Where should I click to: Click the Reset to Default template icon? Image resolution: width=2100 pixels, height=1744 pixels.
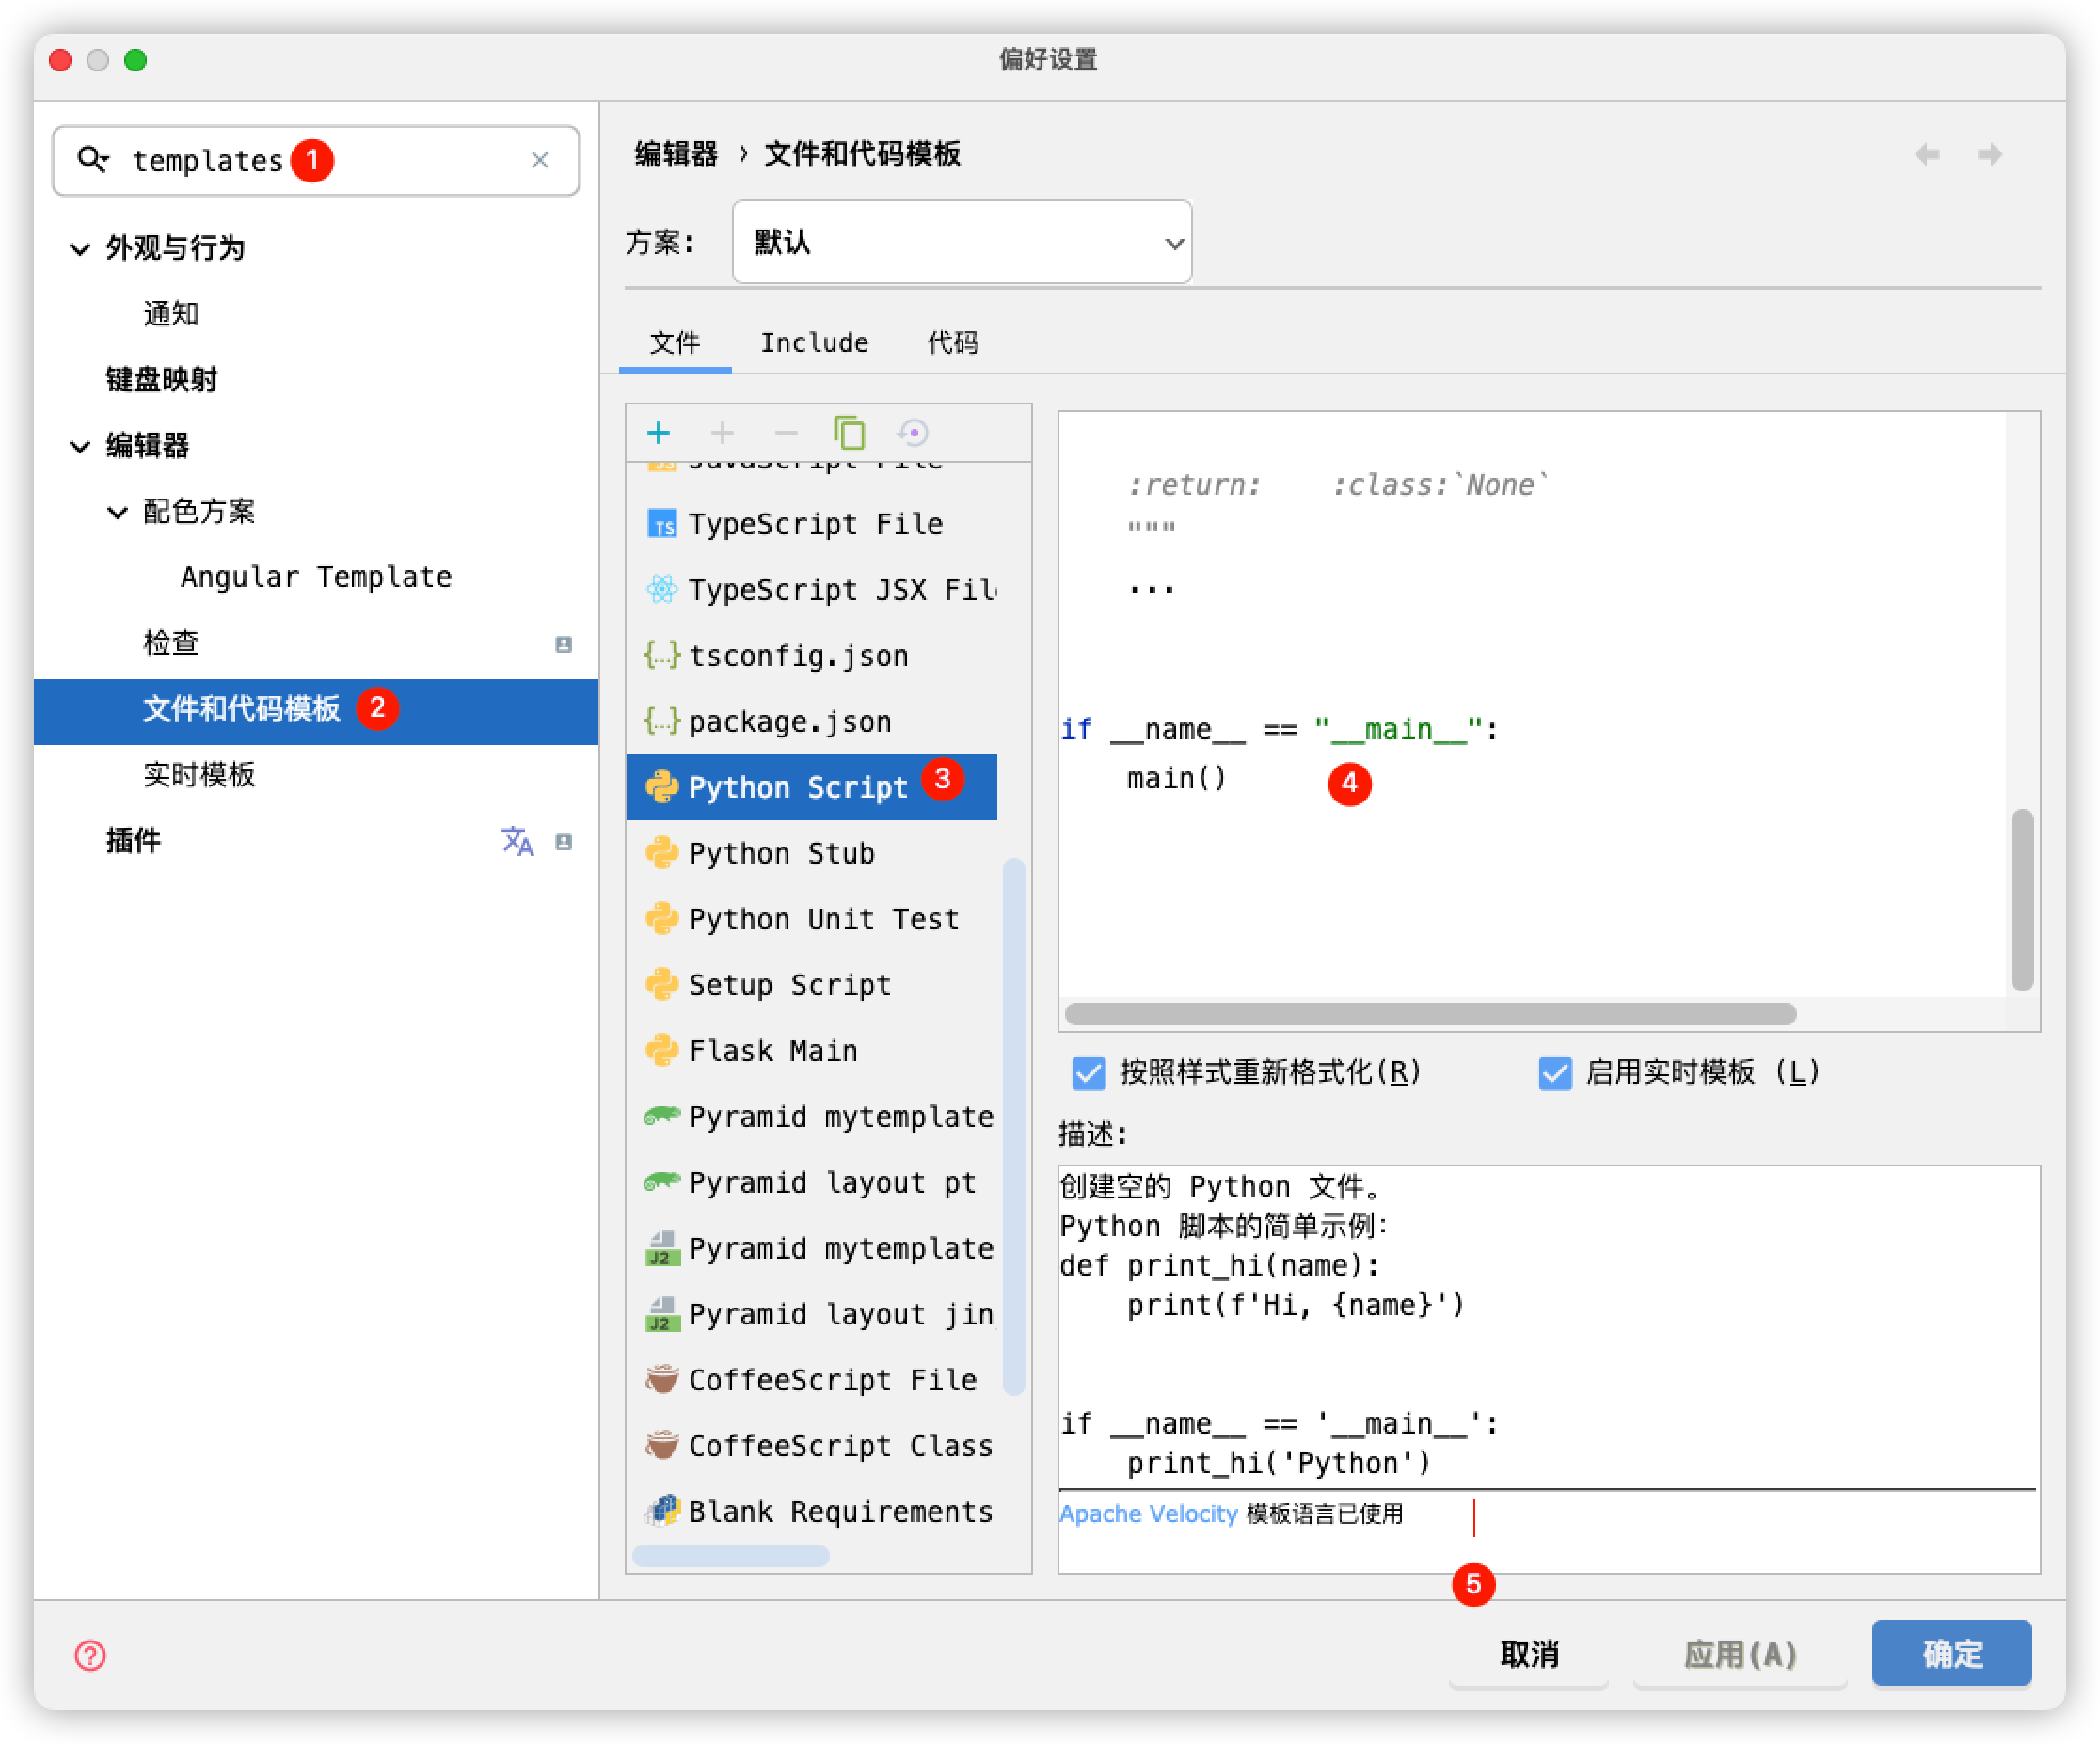click(x=913, y=433)
